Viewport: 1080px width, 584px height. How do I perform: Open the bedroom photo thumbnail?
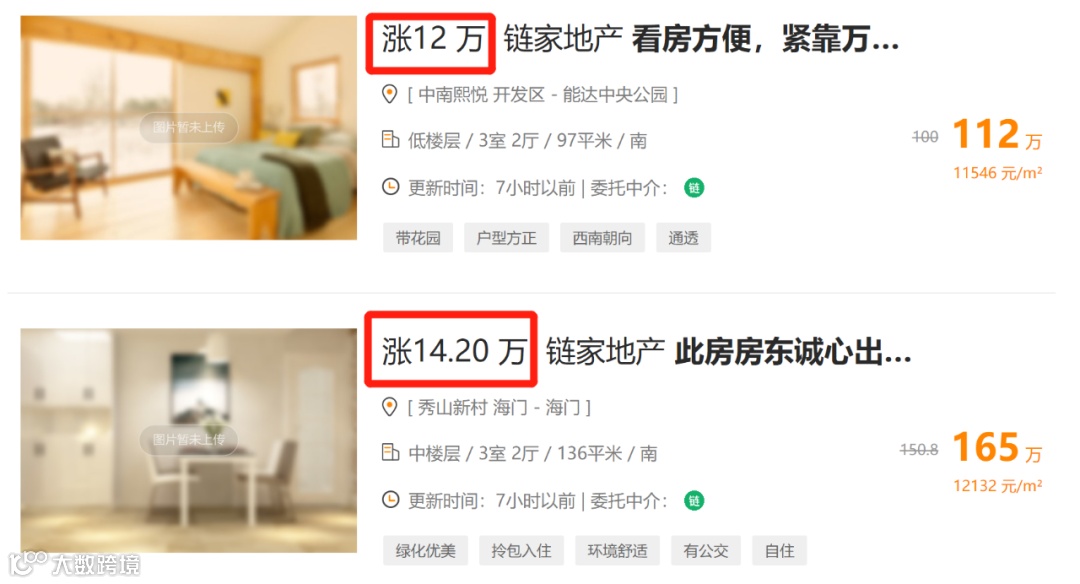coord(189,128)
